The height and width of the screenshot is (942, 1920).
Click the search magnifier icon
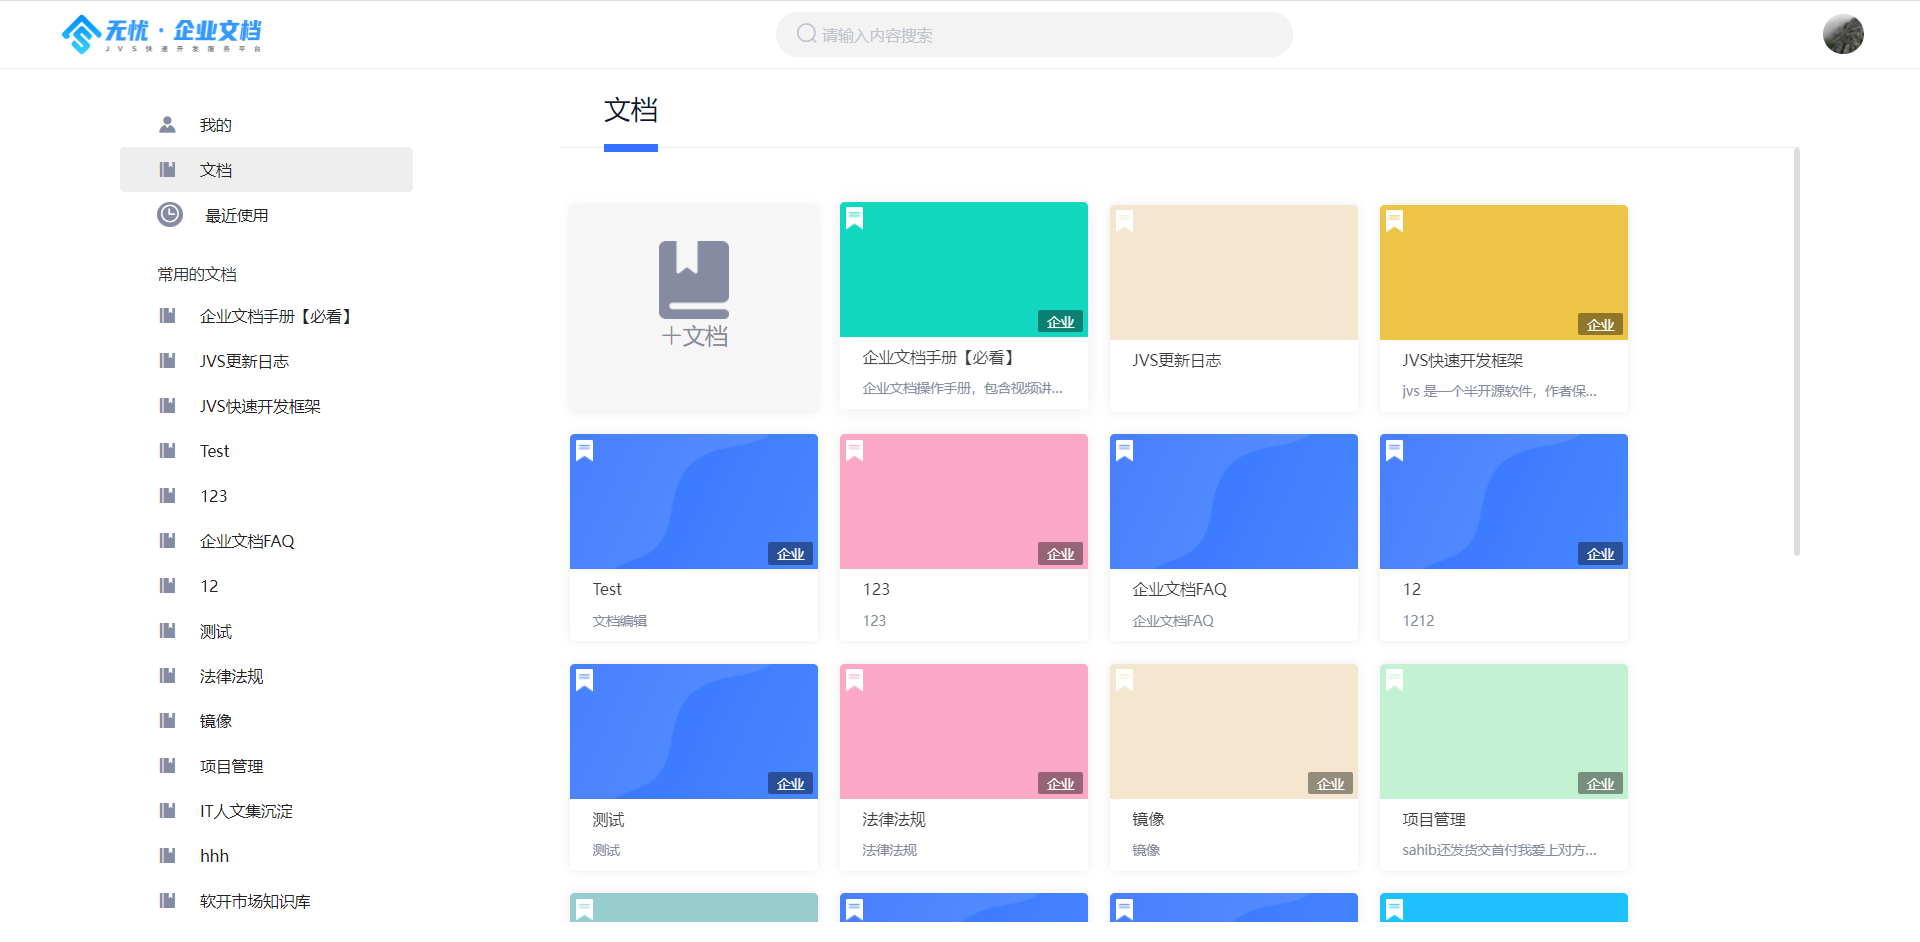point(806,34)
